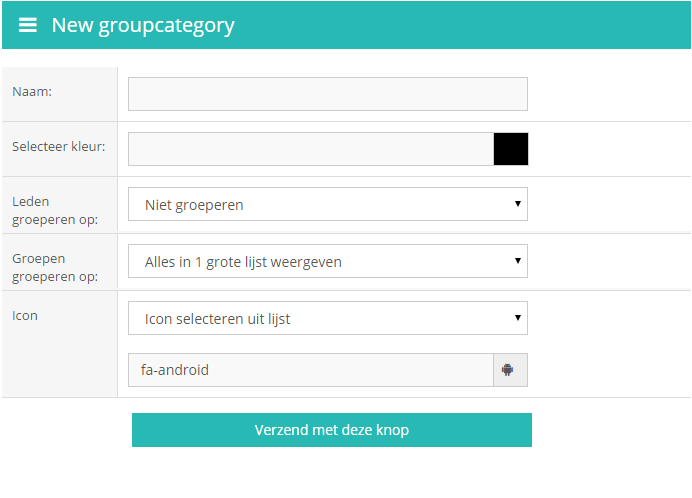
Task: Submit with Verzend met deze knop
Action: click(x=332, y=430)
